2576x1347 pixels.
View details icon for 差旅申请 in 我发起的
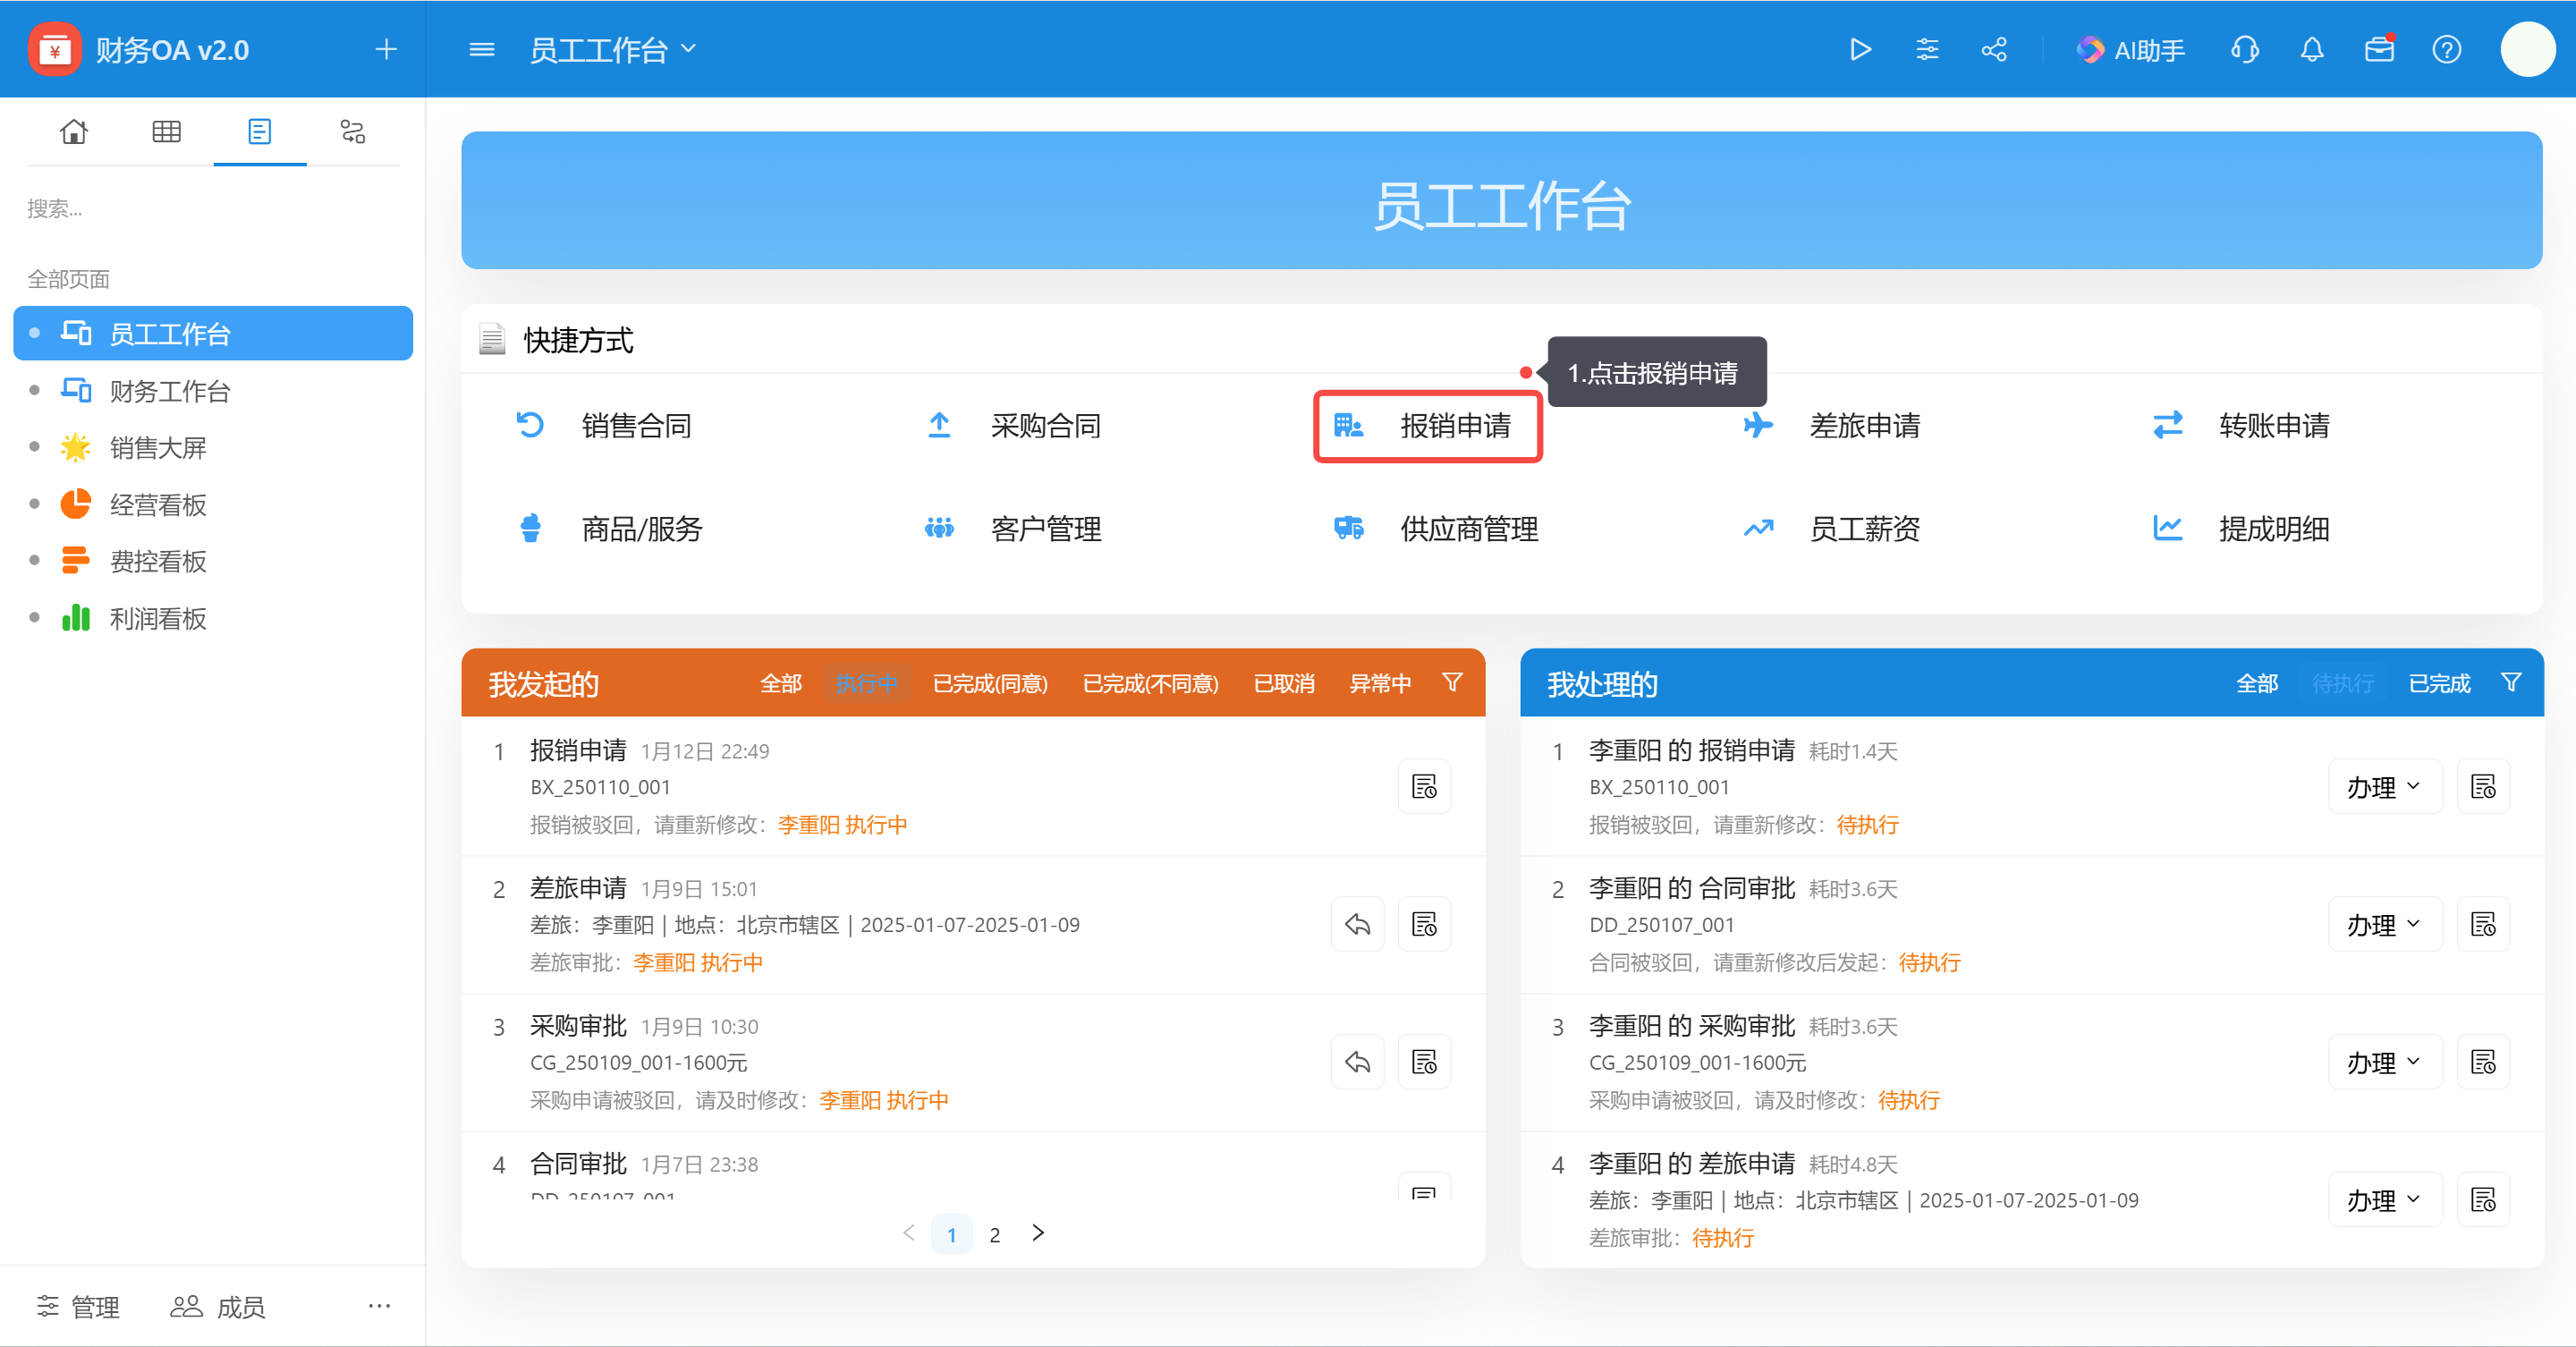(1424, 924)
